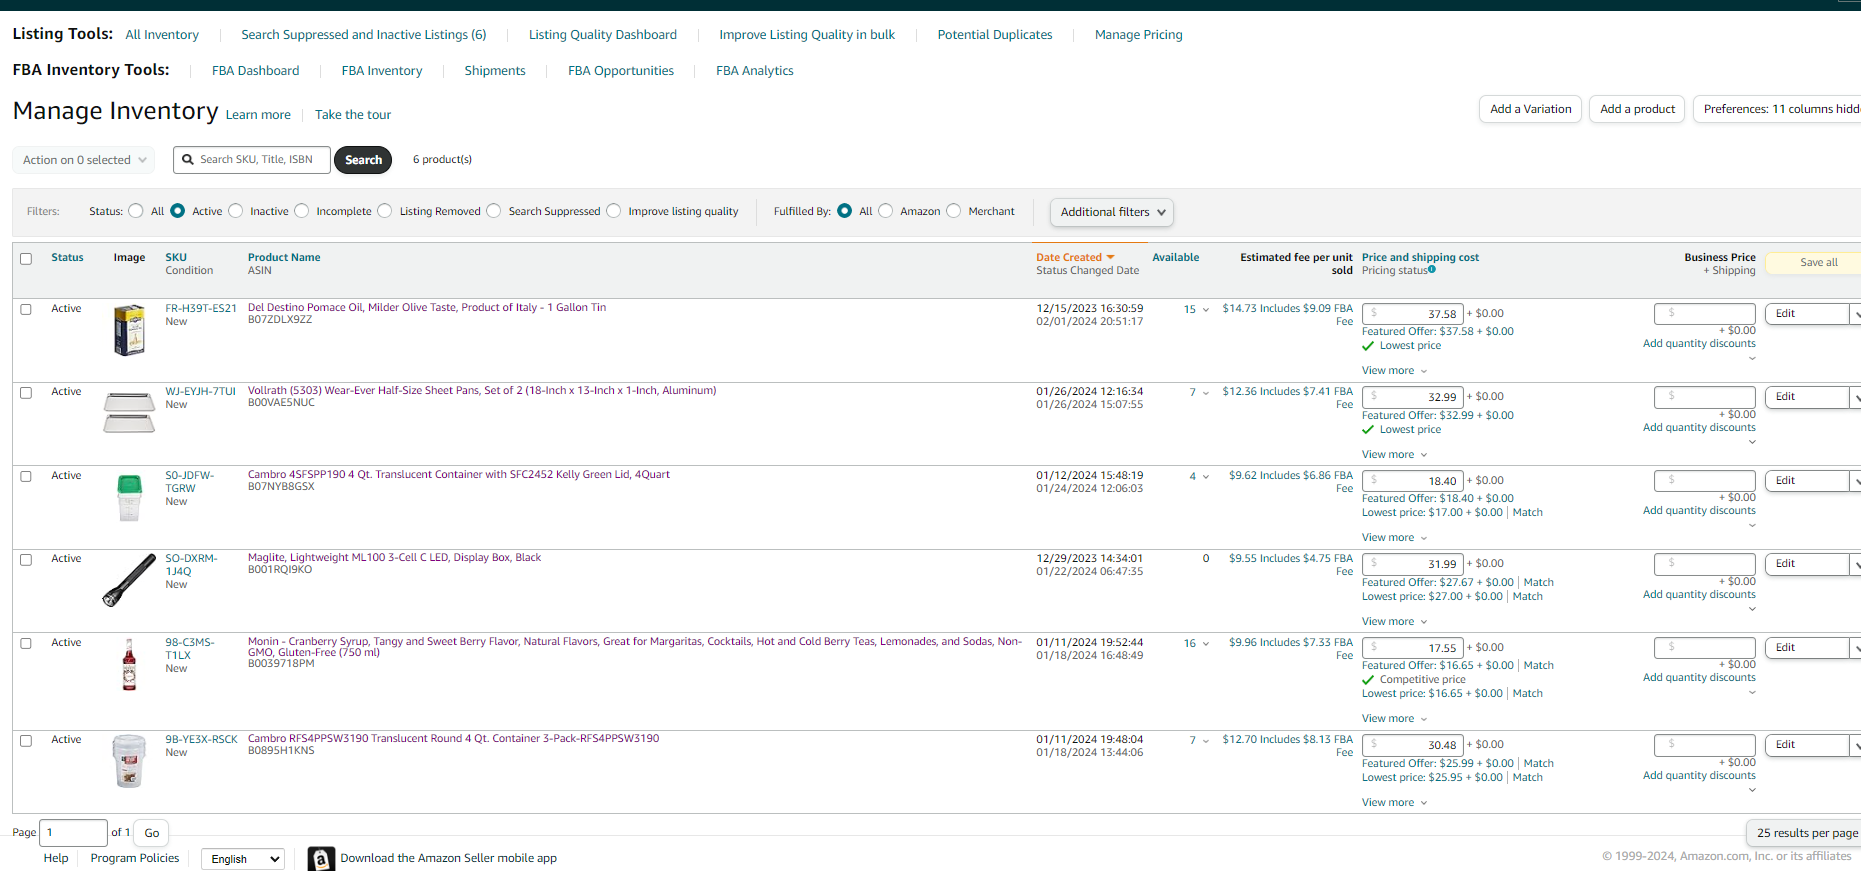Open the English language selector
Image resolution: width=1861 pixels, height=871 pixels.
[243, 859]
